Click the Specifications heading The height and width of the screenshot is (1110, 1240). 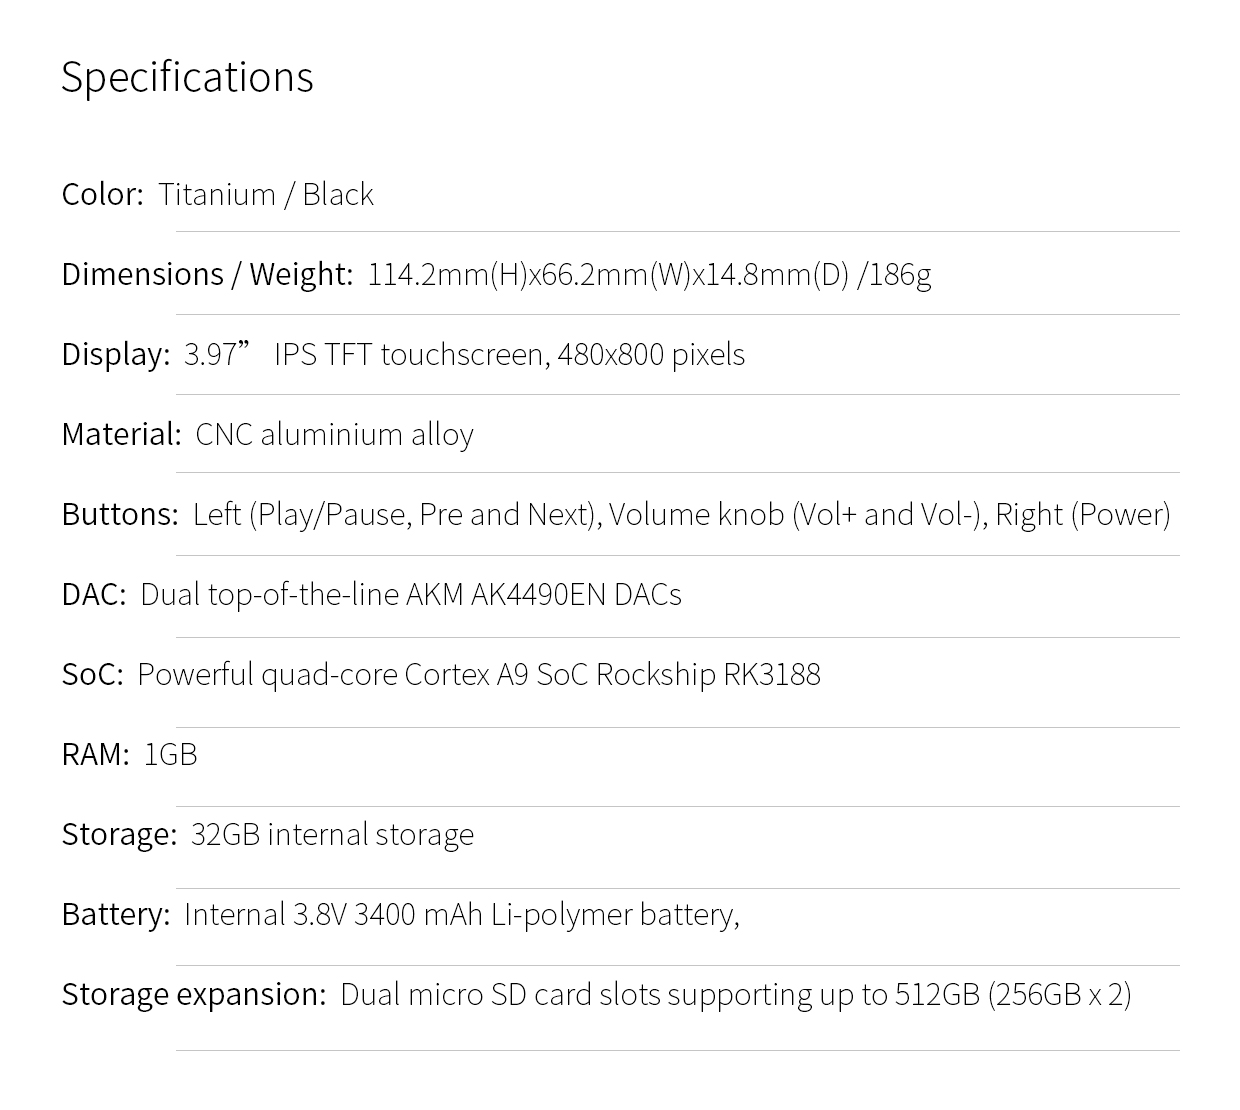coord(187,77)
